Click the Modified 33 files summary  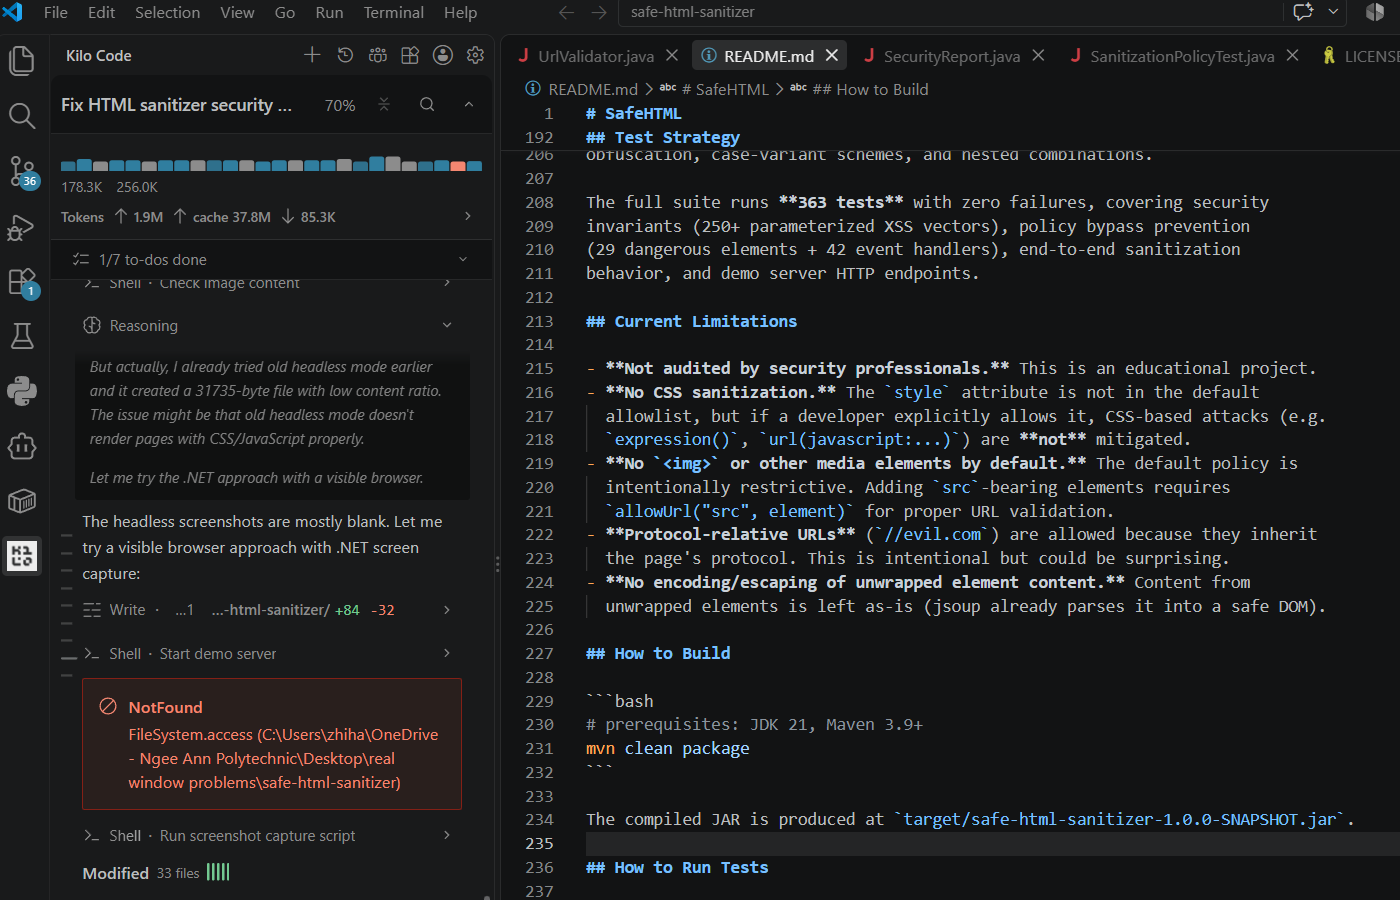(156, 873)
